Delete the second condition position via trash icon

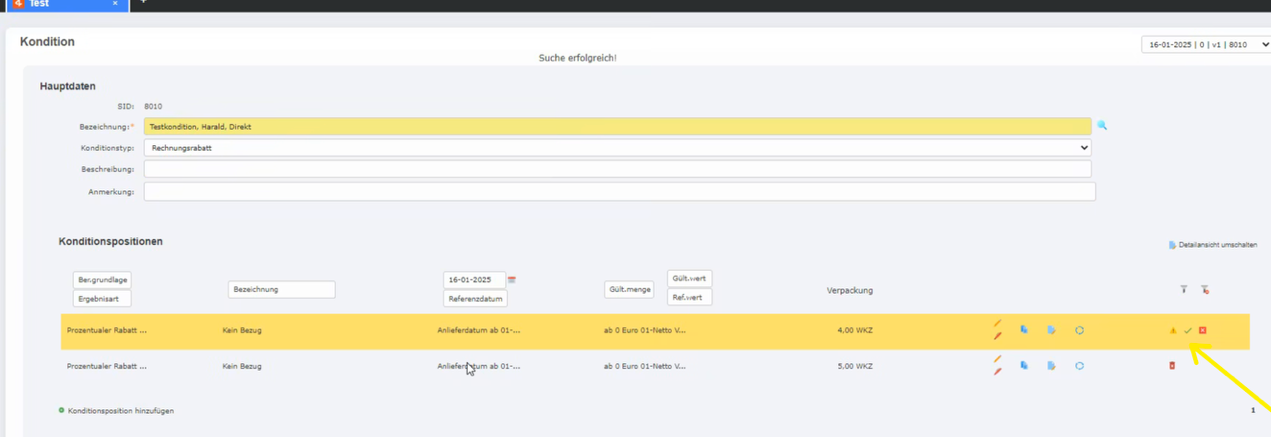1172,366
